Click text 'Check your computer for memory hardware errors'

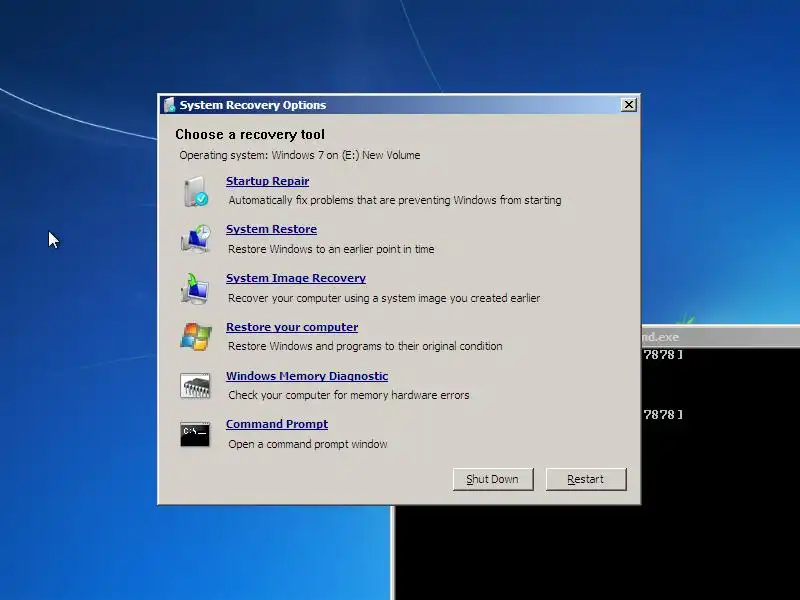click(x=348, y=395)
